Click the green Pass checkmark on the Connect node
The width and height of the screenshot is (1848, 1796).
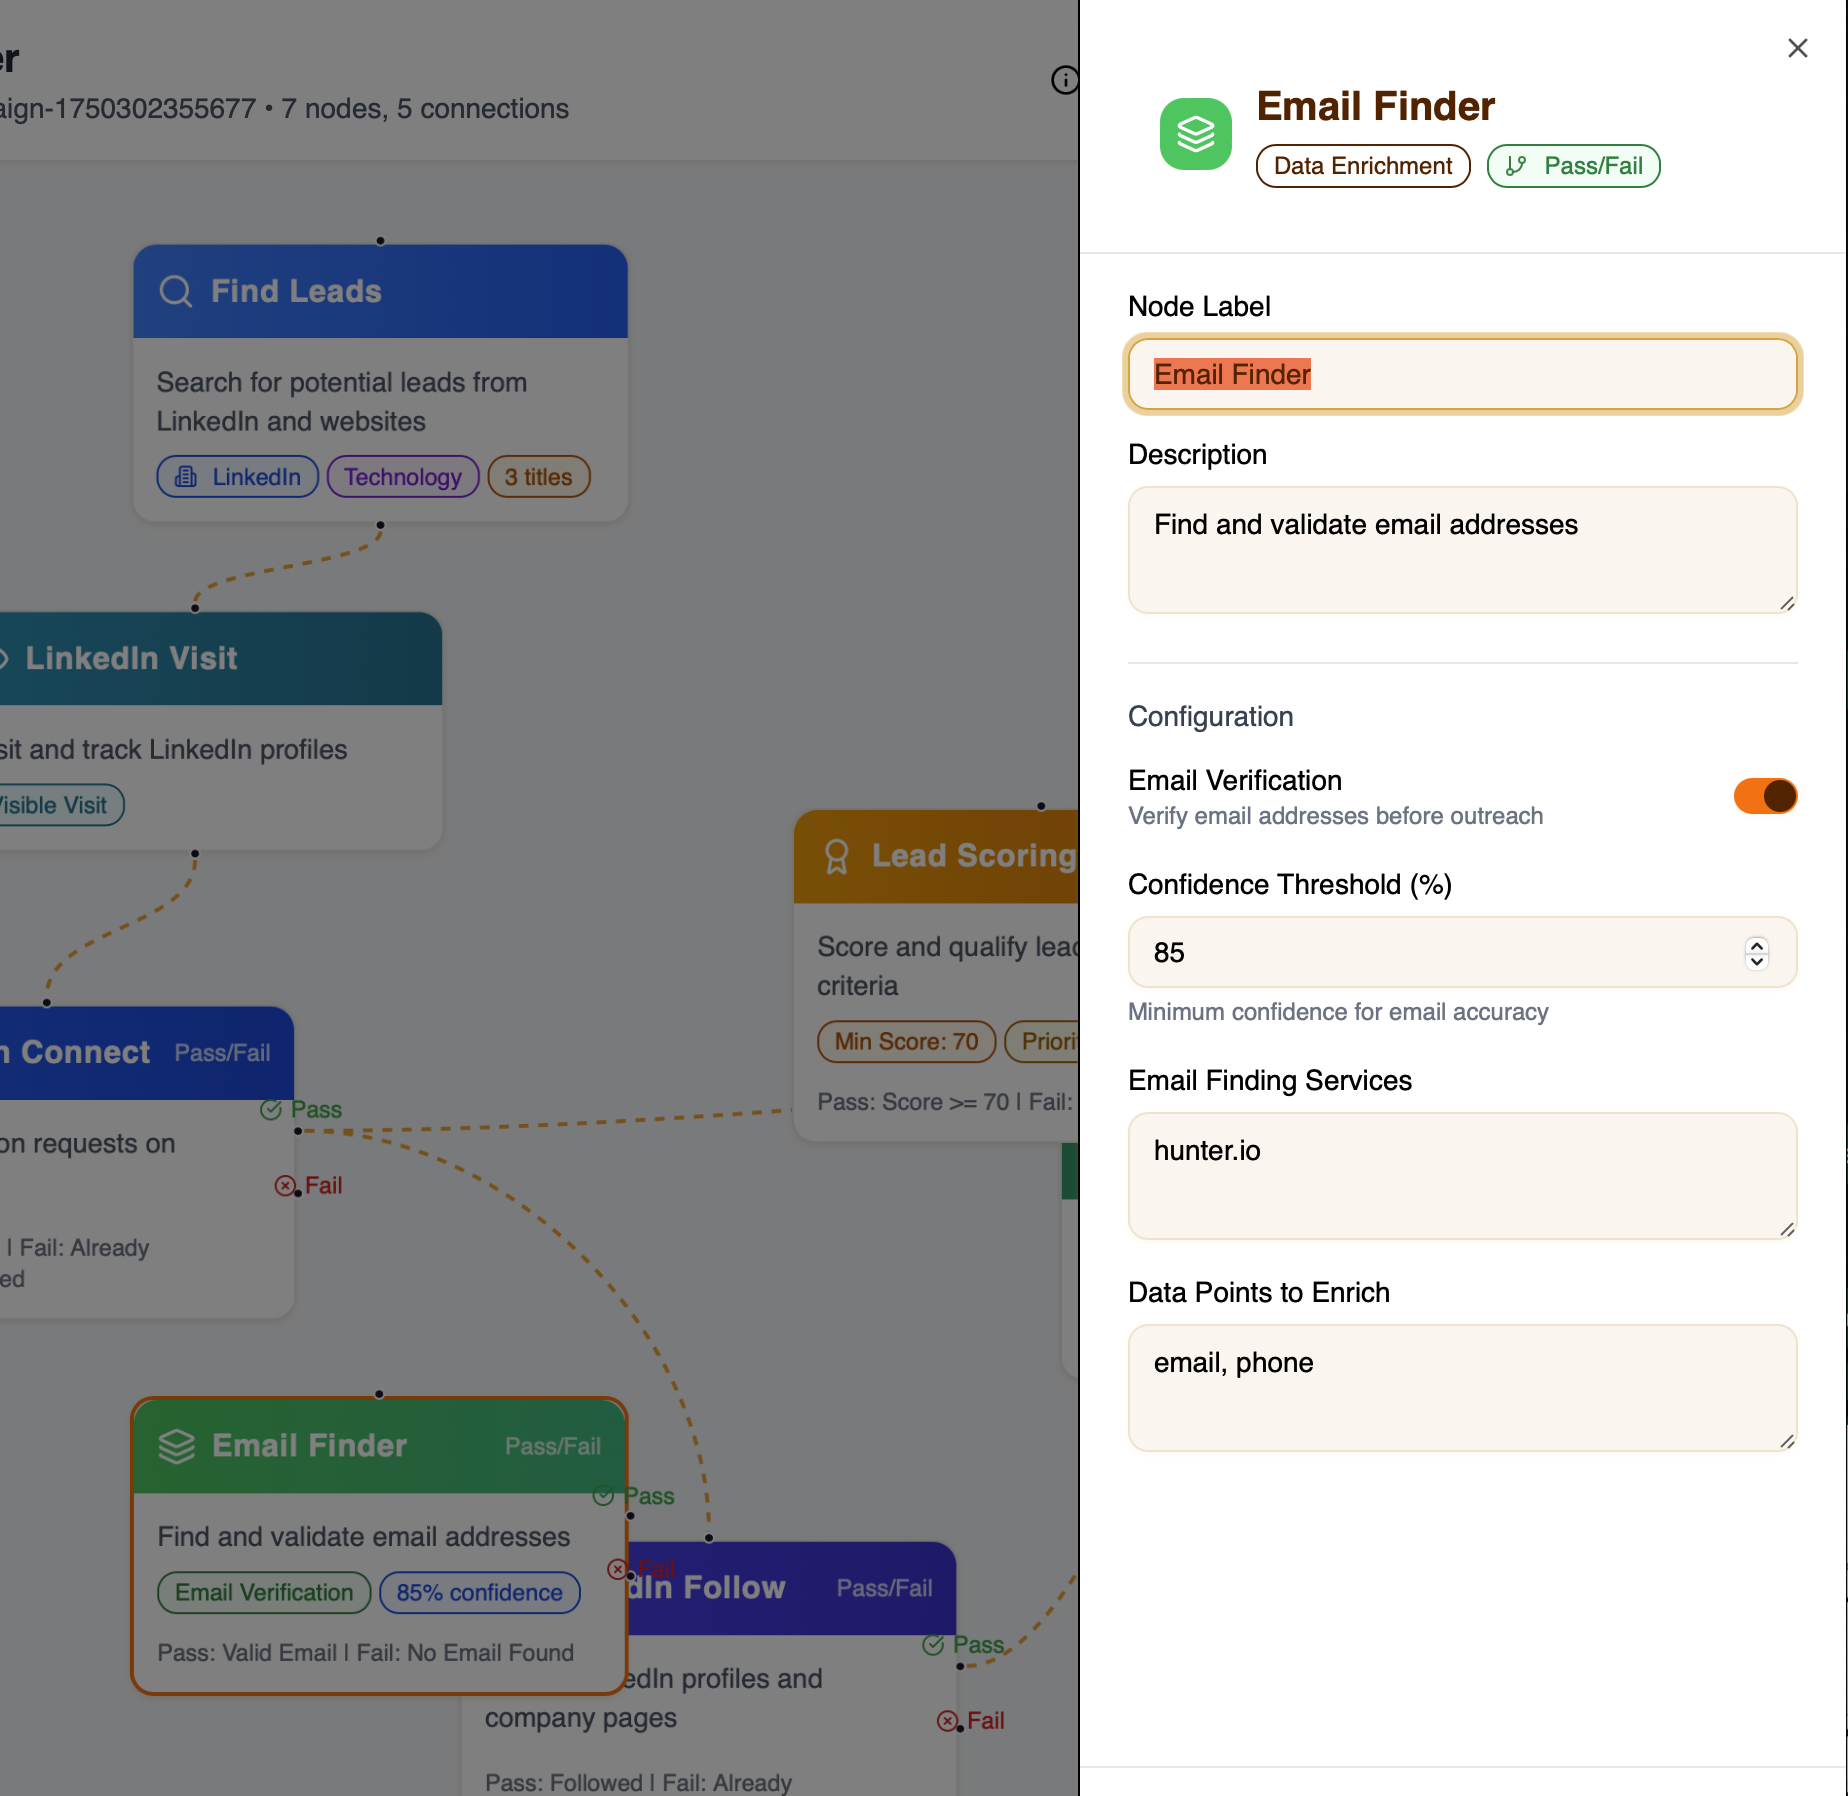click(x=269, y=1110)
